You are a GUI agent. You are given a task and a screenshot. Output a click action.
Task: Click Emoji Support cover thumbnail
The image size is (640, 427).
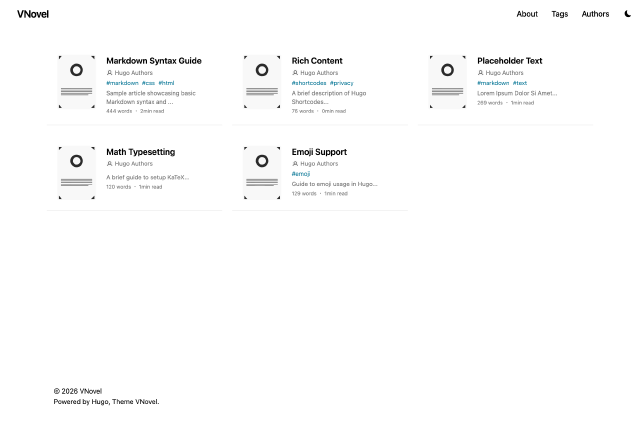pyautogui.click(x=262, y=173)
